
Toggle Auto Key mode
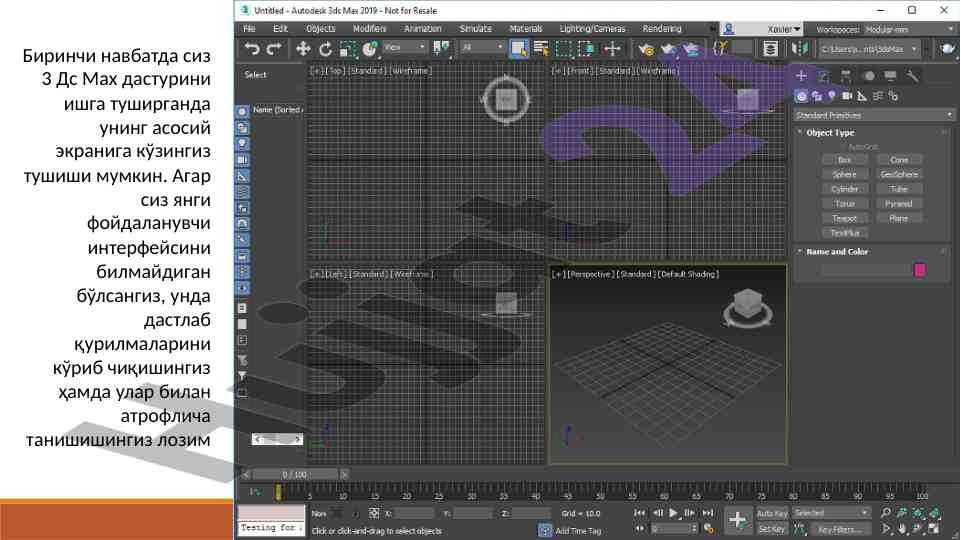(x=772, y=514)
